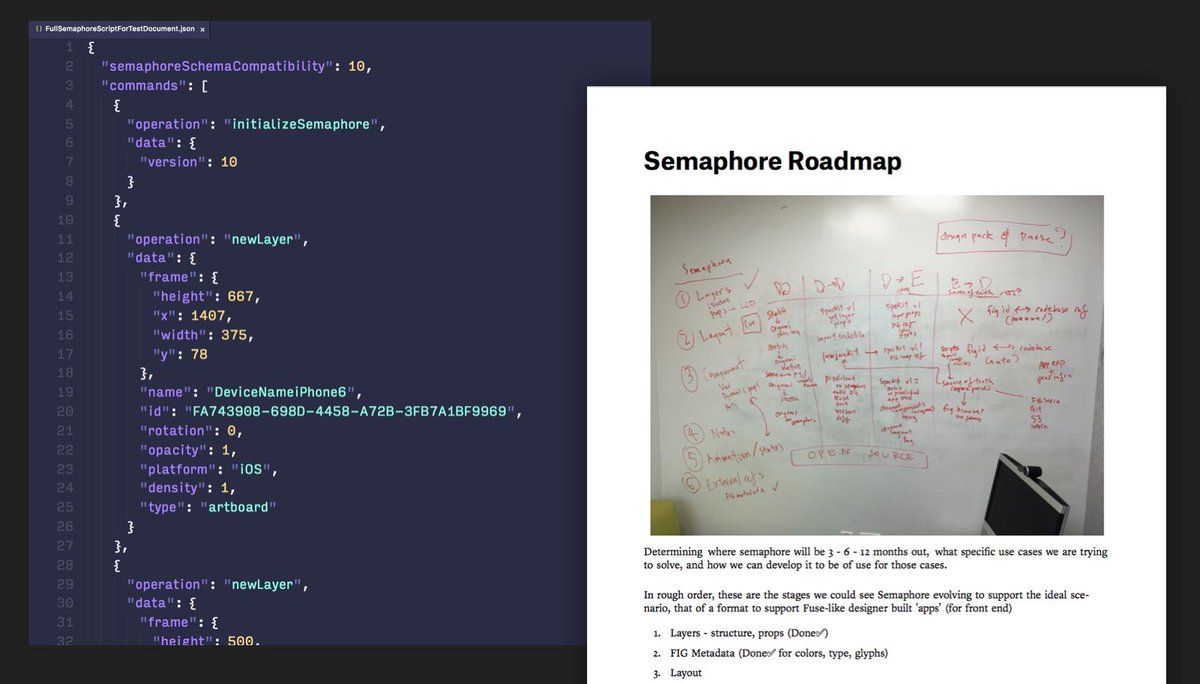1200x684 pixels.
Task: Click the "opacity": 1 line
Action: pyautogui.click(x=186, y=450)
